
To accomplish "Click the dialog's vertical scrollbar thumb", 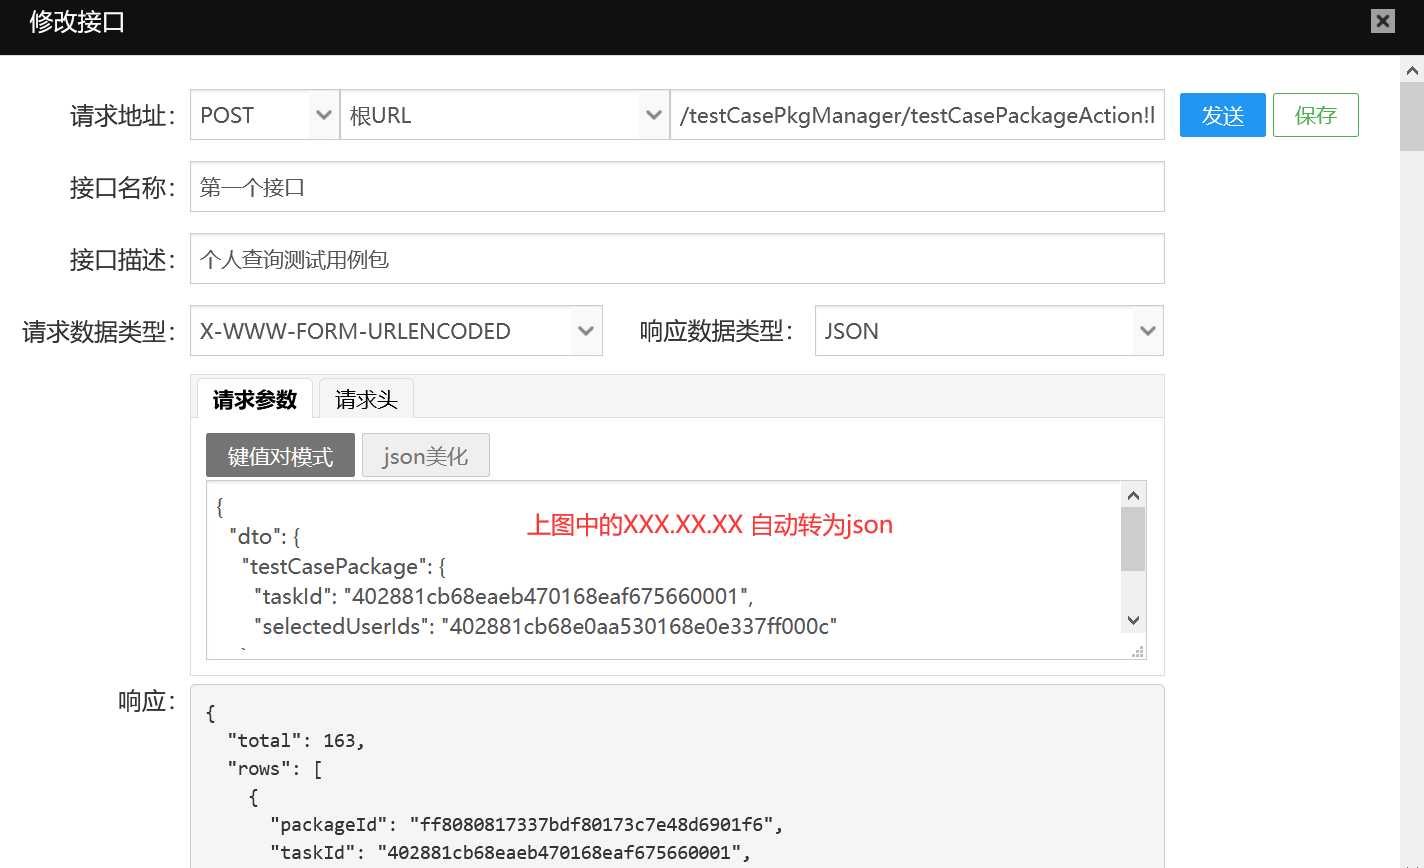I will [x=1412, y=116].
